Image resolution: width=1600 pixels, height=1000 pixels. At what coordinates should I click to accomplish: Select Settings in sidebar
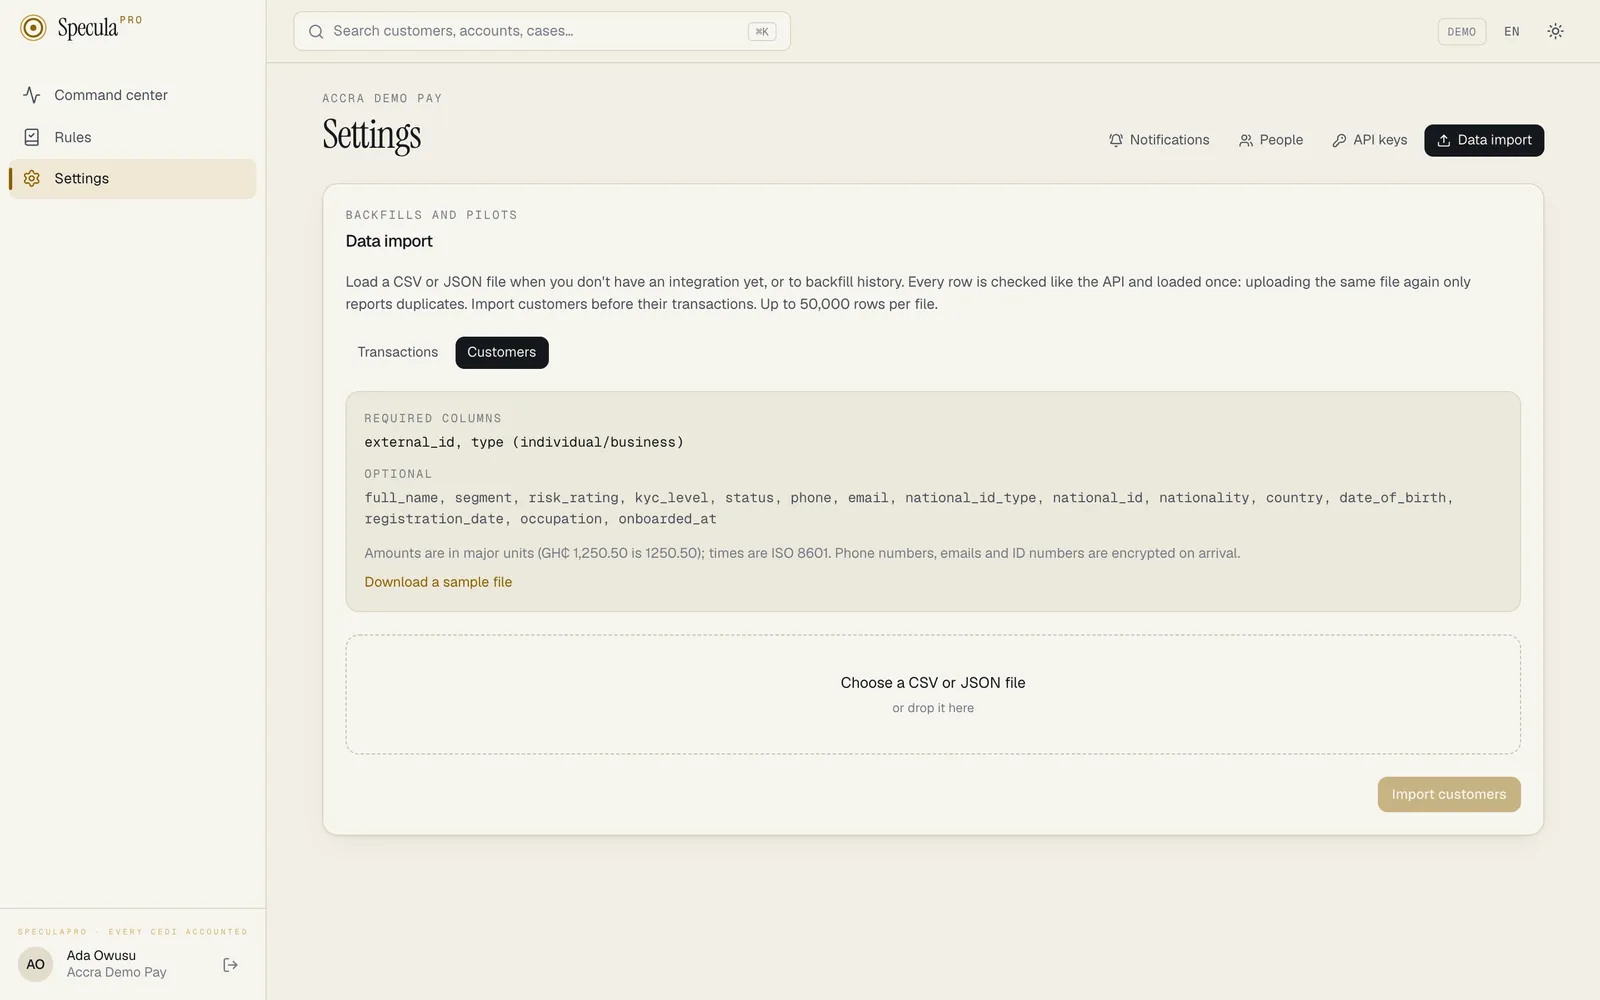[133, 178]
